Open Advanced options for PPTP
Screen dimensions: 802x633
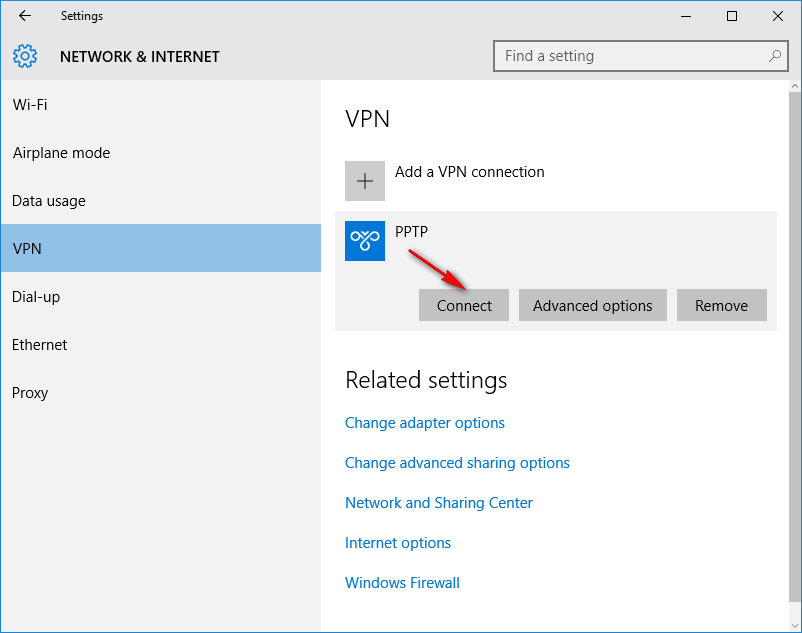click(x=592, y=306)
